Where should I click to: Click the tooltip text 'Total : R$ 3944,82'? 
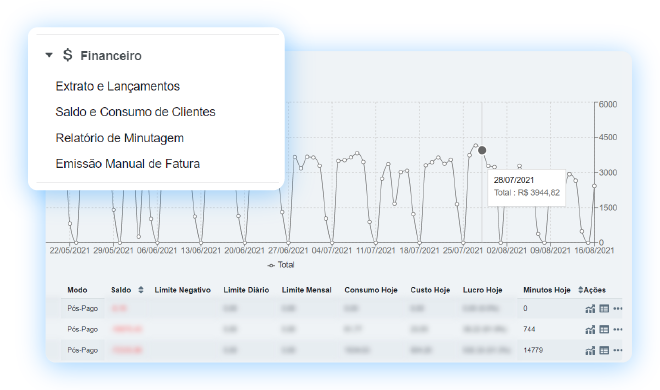click(x=527, y=193)
